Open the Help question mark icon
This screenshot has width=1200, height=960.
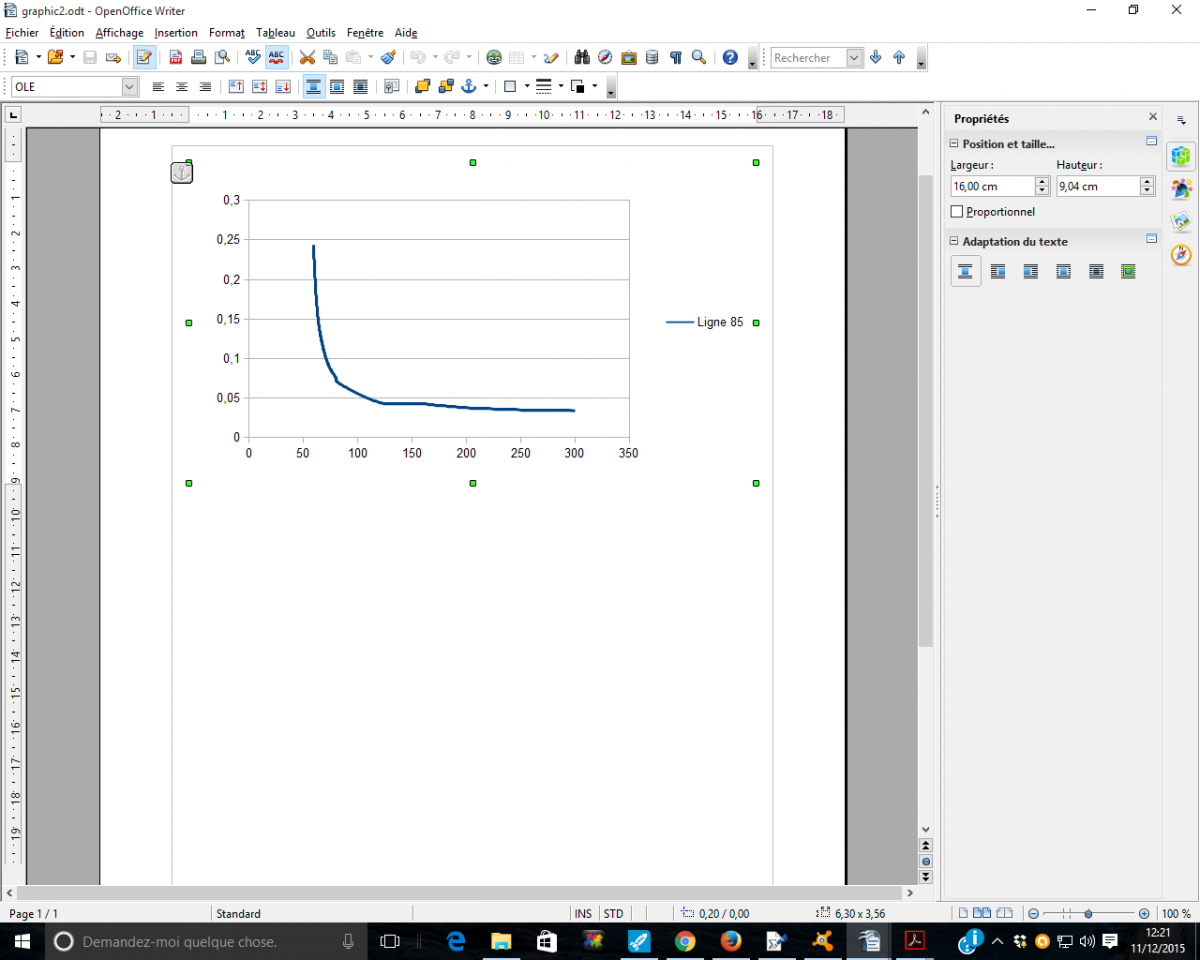(730, 58)
